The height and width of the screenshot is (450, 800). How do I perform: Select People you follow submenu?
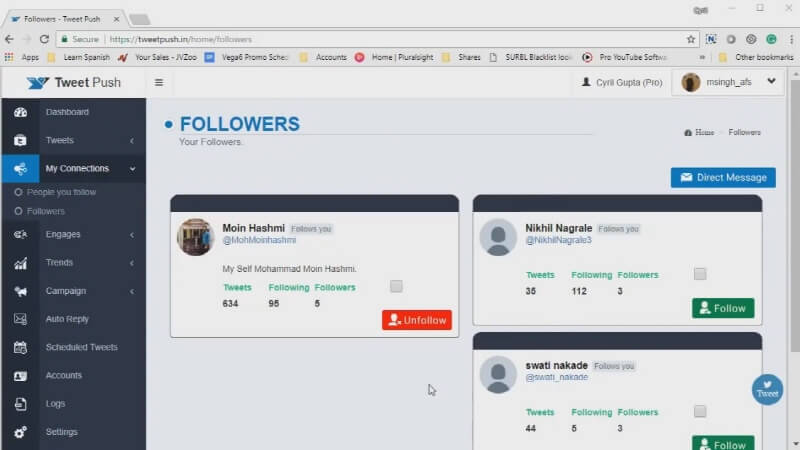click(x=61, y=192)
